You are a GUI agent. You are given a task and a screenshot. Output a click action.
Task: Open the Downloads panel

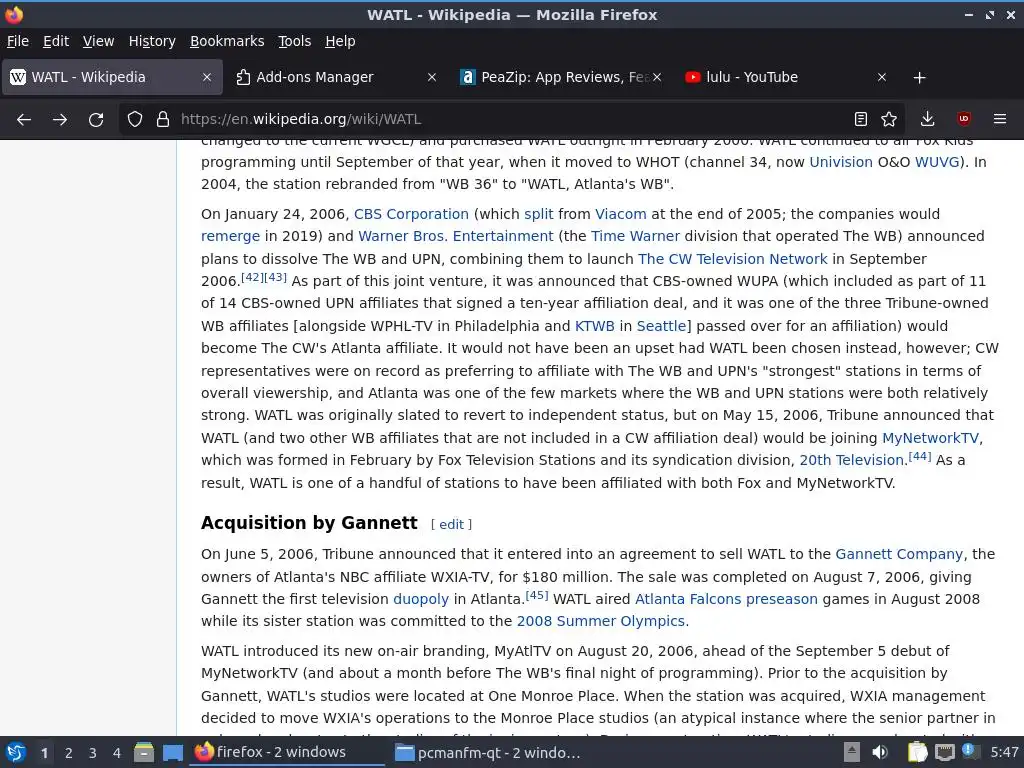(x=927, y=119)
